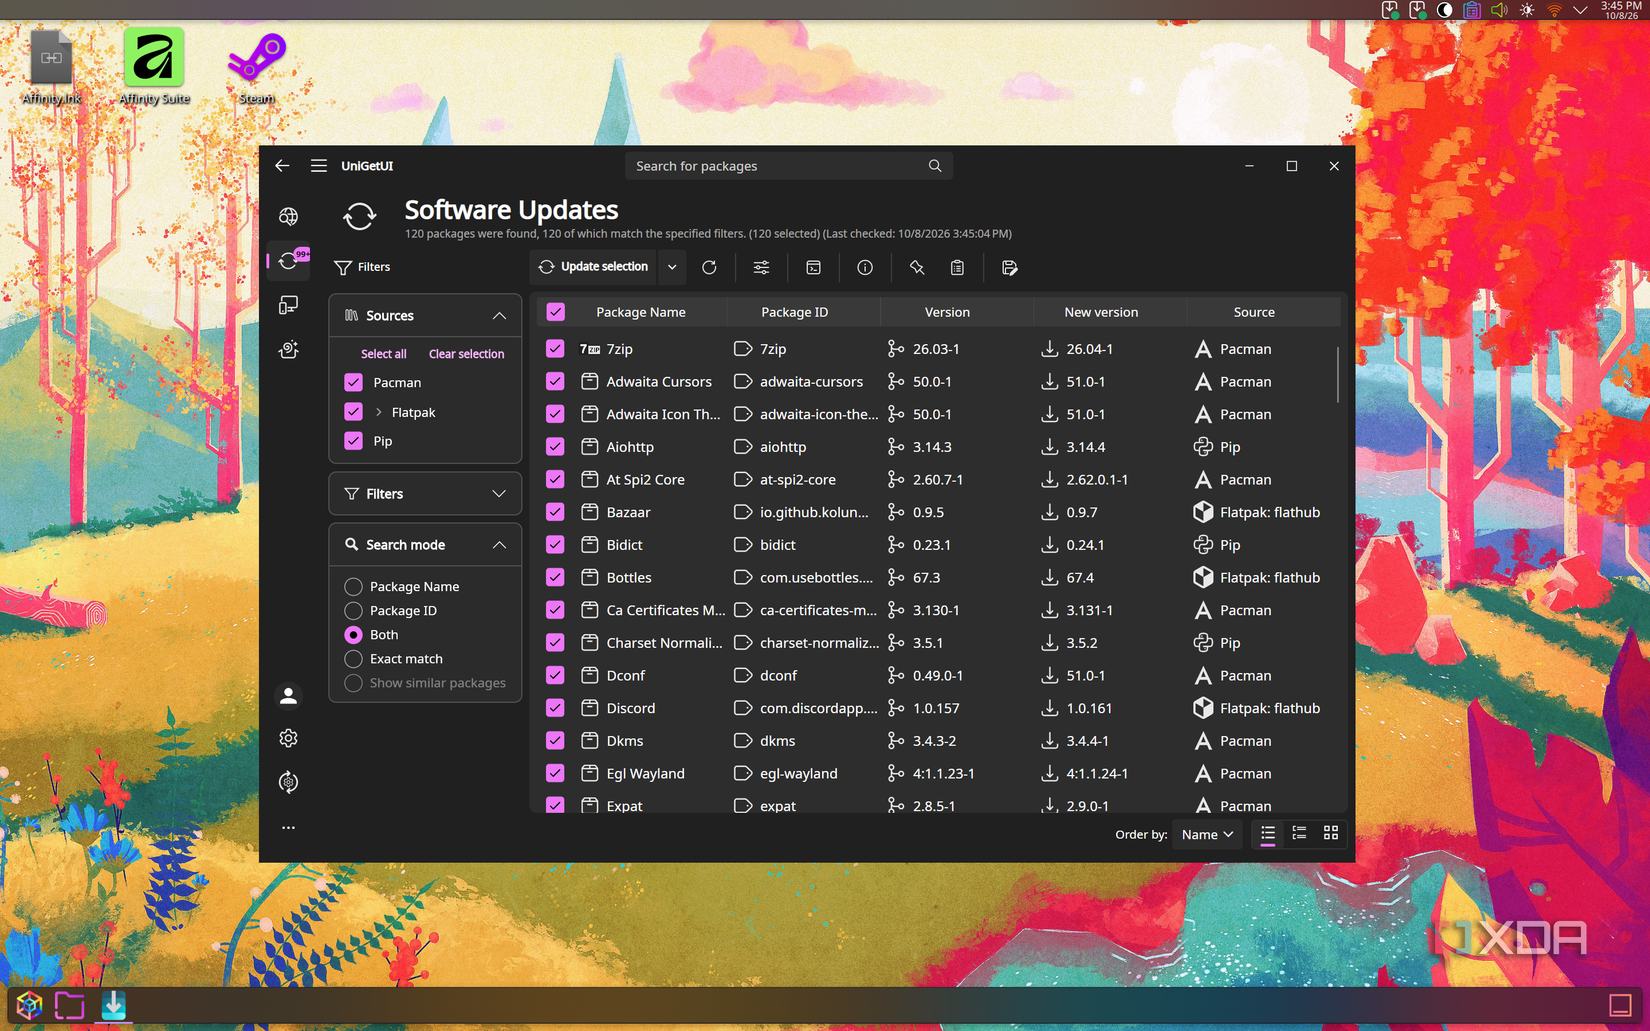Image resolution: width=1650 pixels, height=1031 pixels.
Task: Open the Discover Packages sidebar icon
Action: coord(288,216)
